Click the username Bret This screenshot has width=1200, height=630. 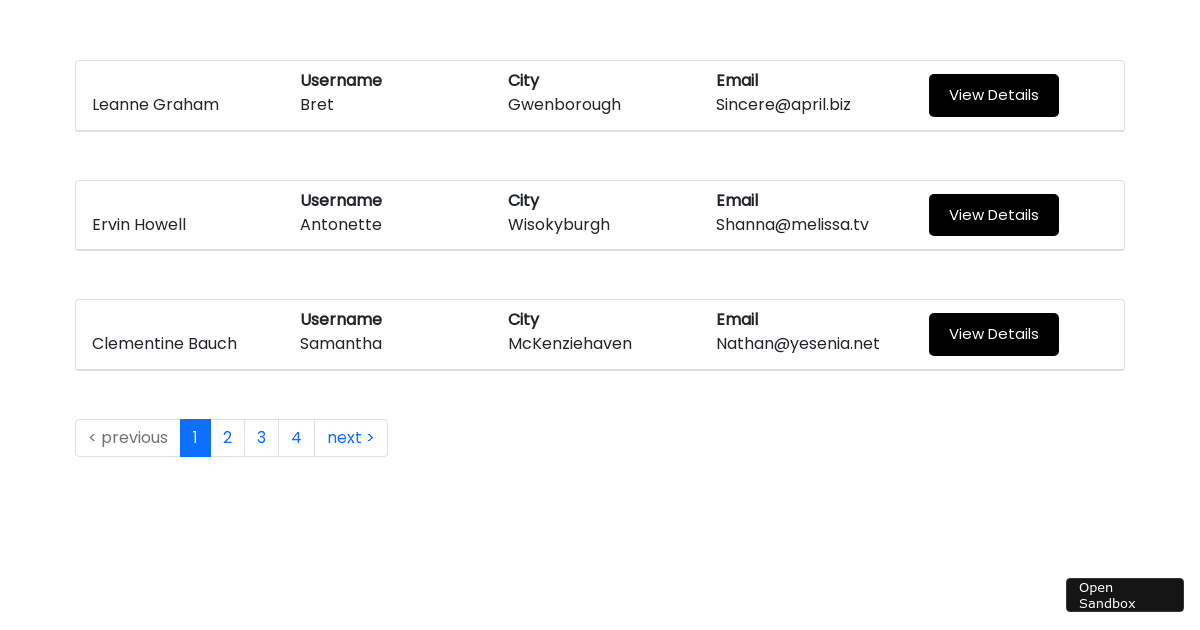[317, 105]
